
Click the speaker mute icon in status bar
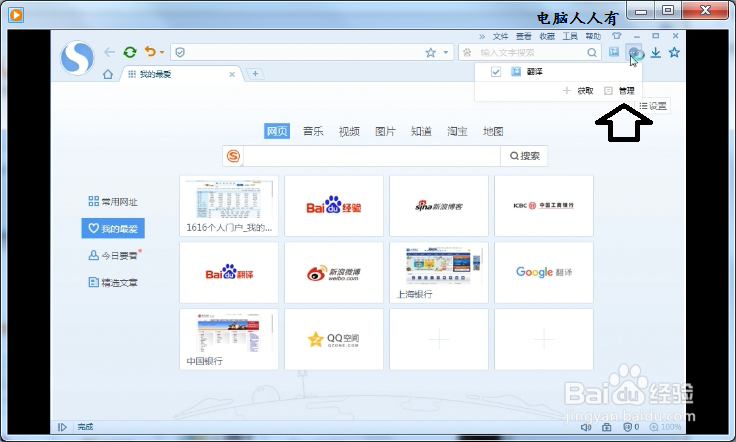click(x=586, y=427)
